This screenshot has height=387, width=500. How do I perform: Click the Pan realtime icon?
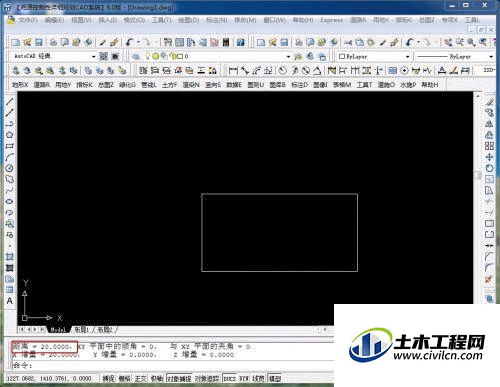pos(448,42)
